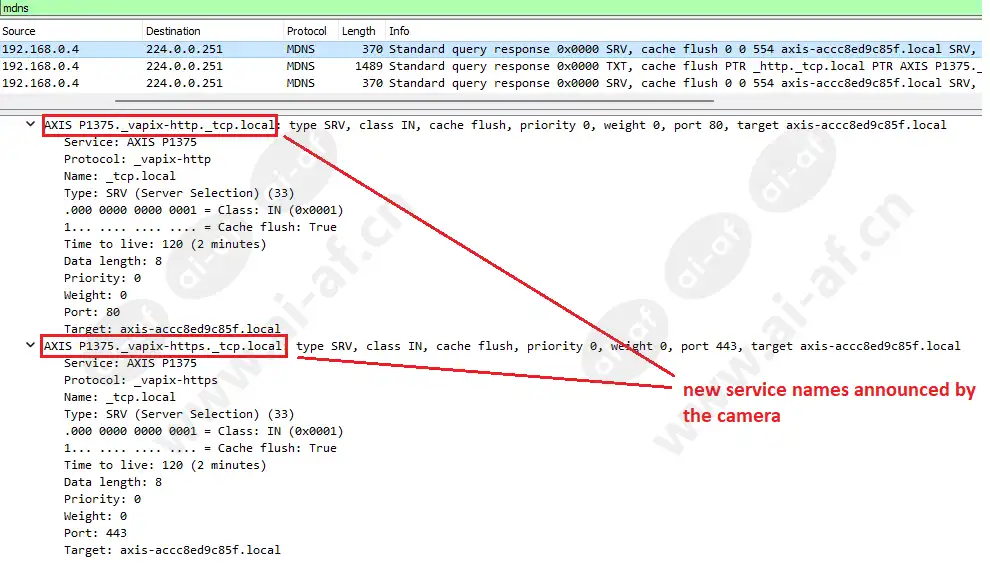Click the packet list horizontal scrollbar
The width and height of the screenshot is (990, 577).
click(x=414, y=100)
